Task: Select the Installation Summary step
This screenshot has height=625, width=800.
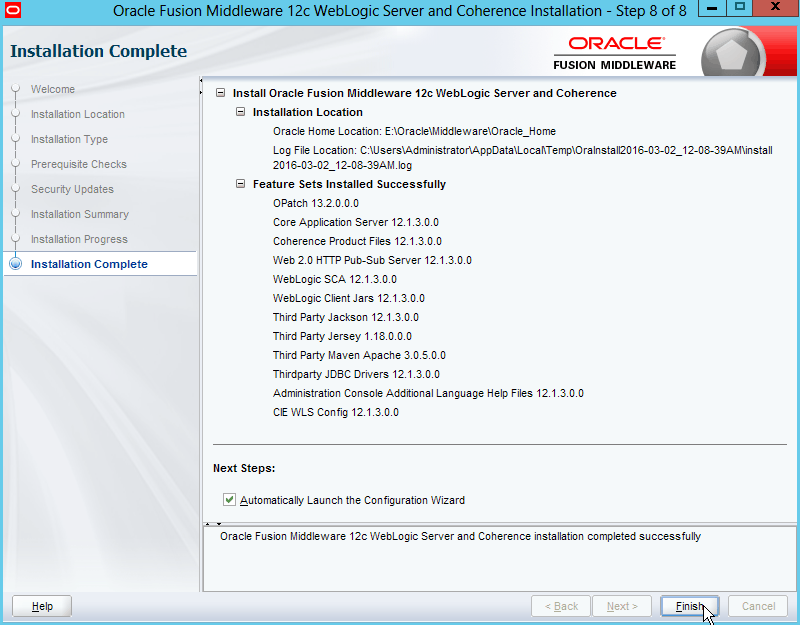Action: [x=79, y=214]
